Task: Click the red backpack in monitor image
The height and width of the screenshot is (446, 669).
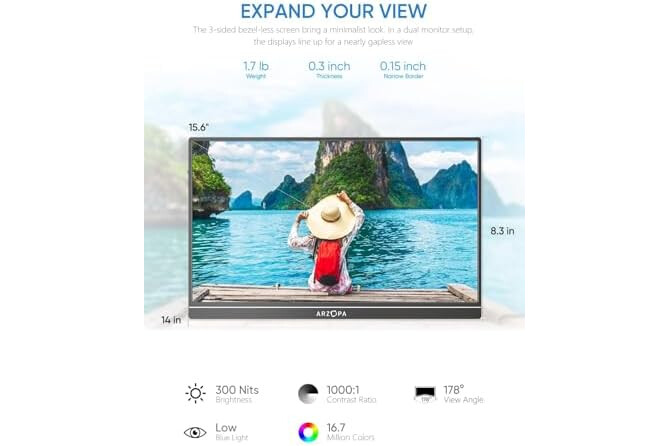Action: click(328, 261)
